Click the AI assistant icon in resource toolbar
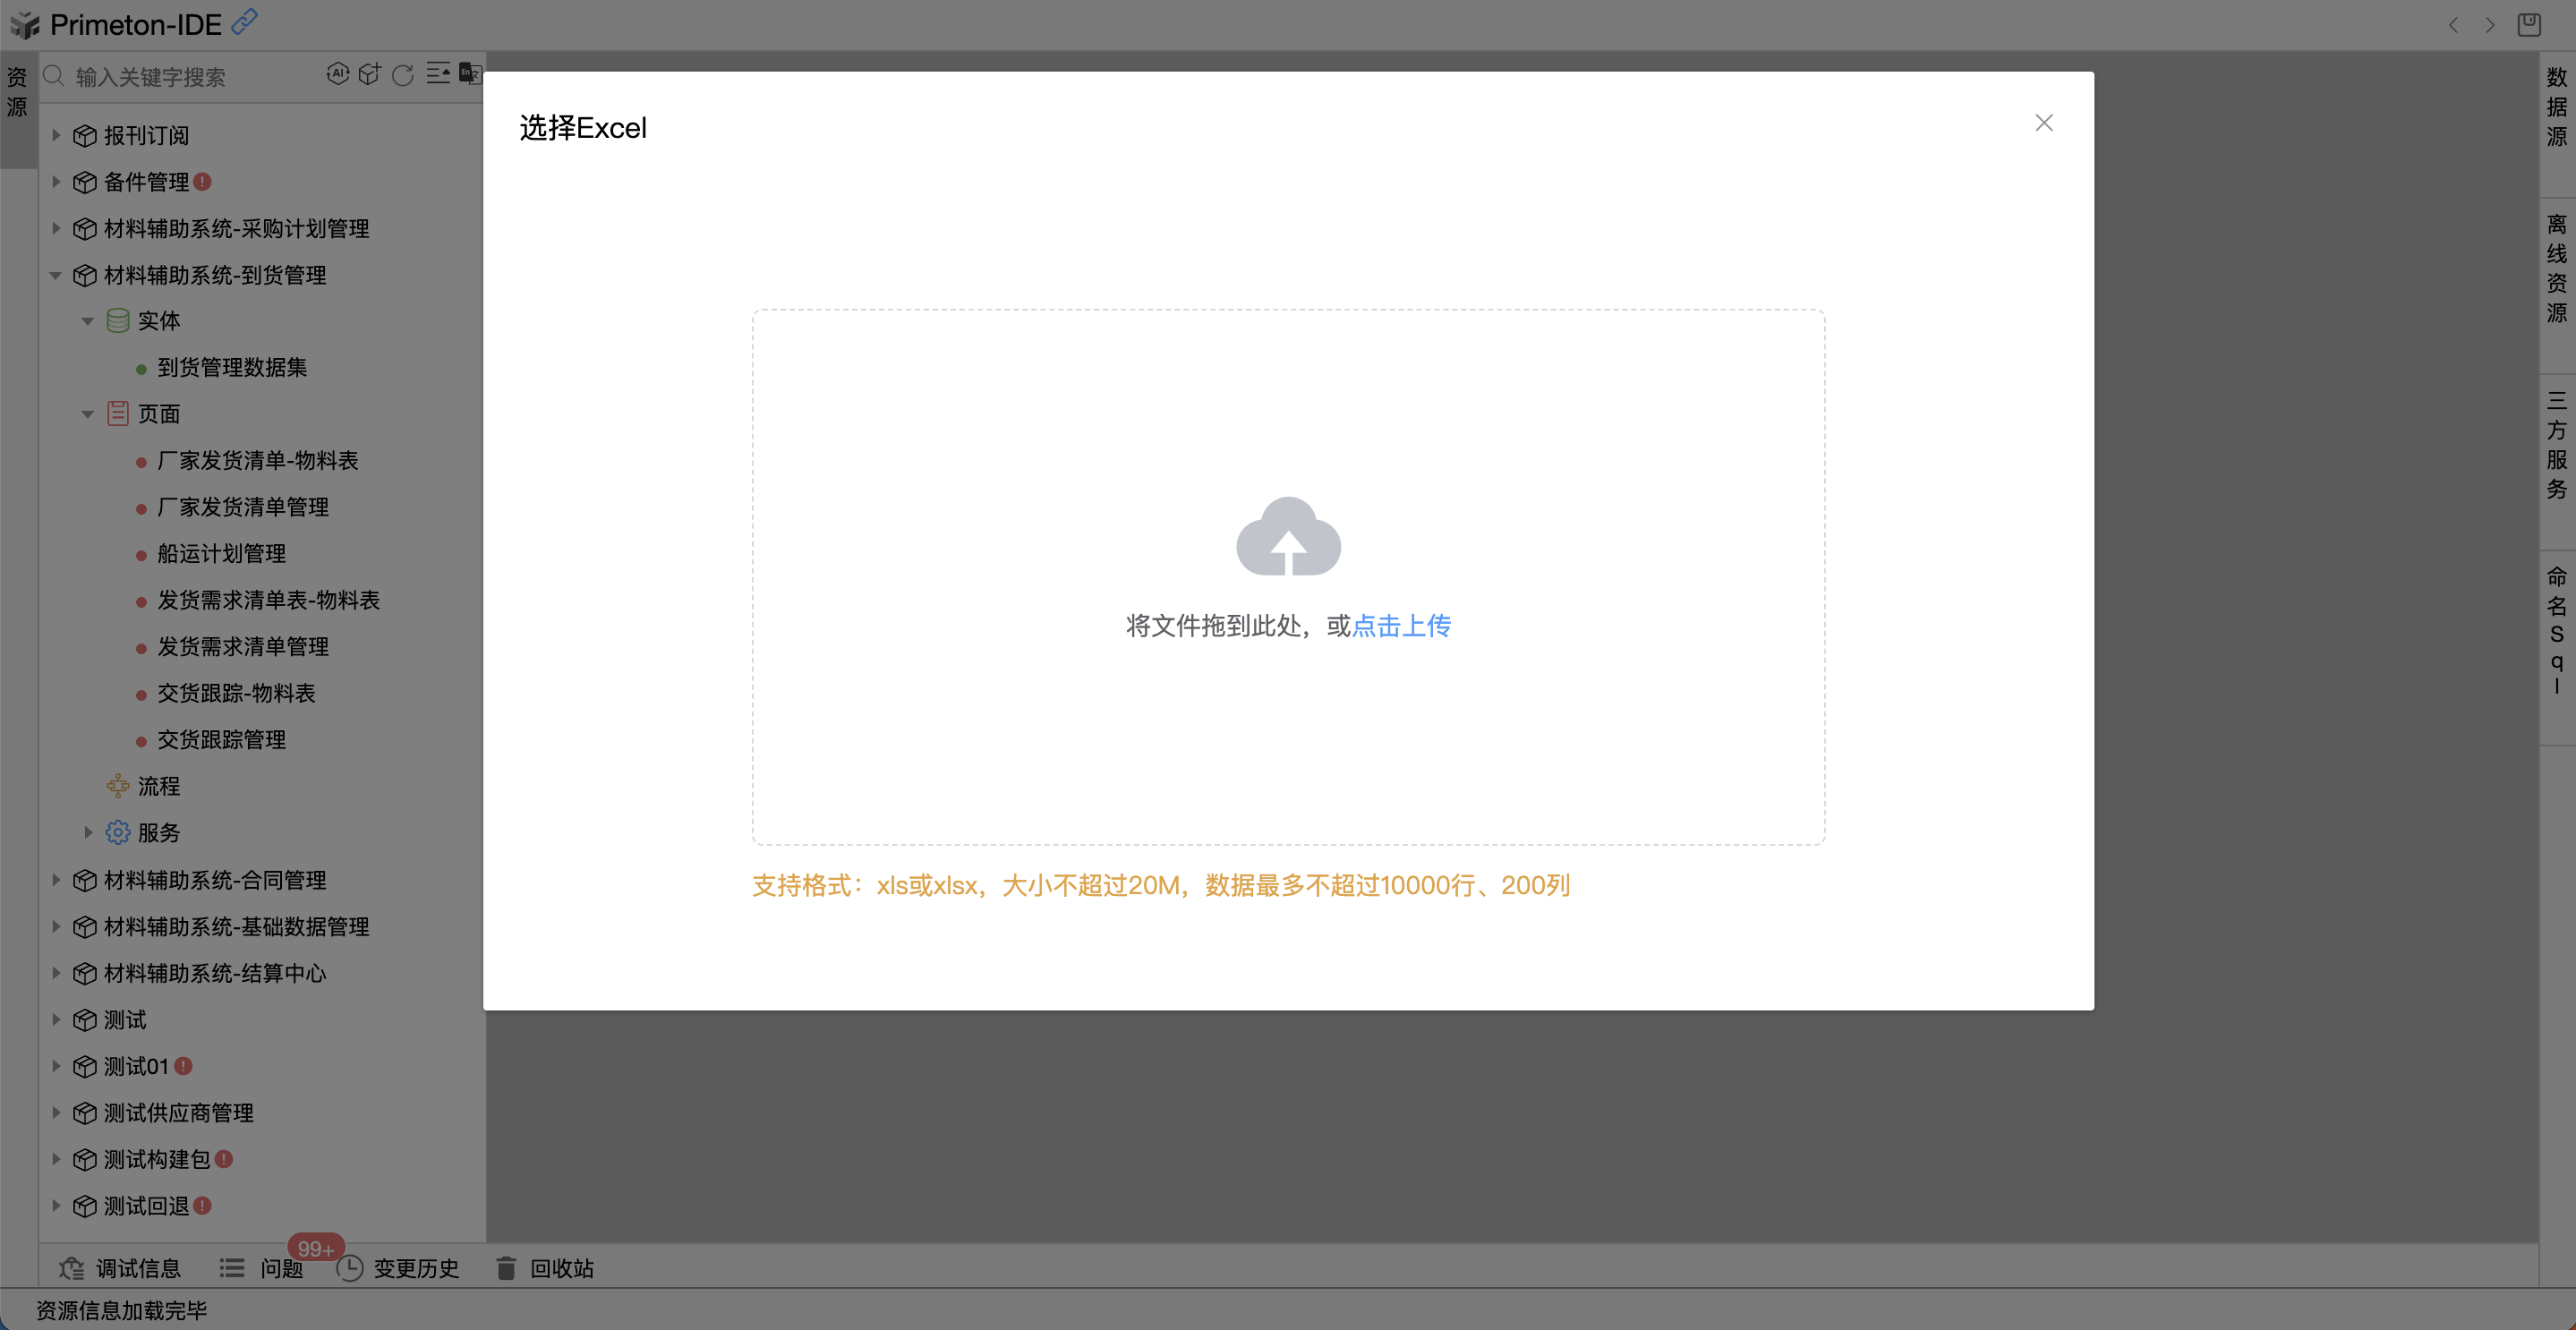 337,74
